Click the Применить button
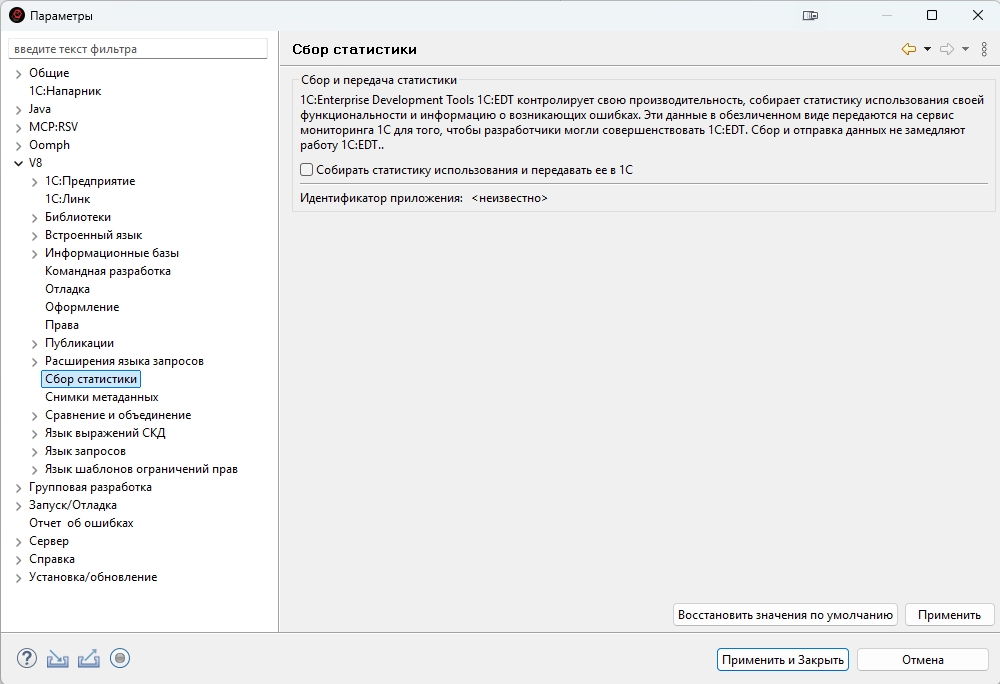This screenshot has height=684, width=1000. tap(949, 615)
